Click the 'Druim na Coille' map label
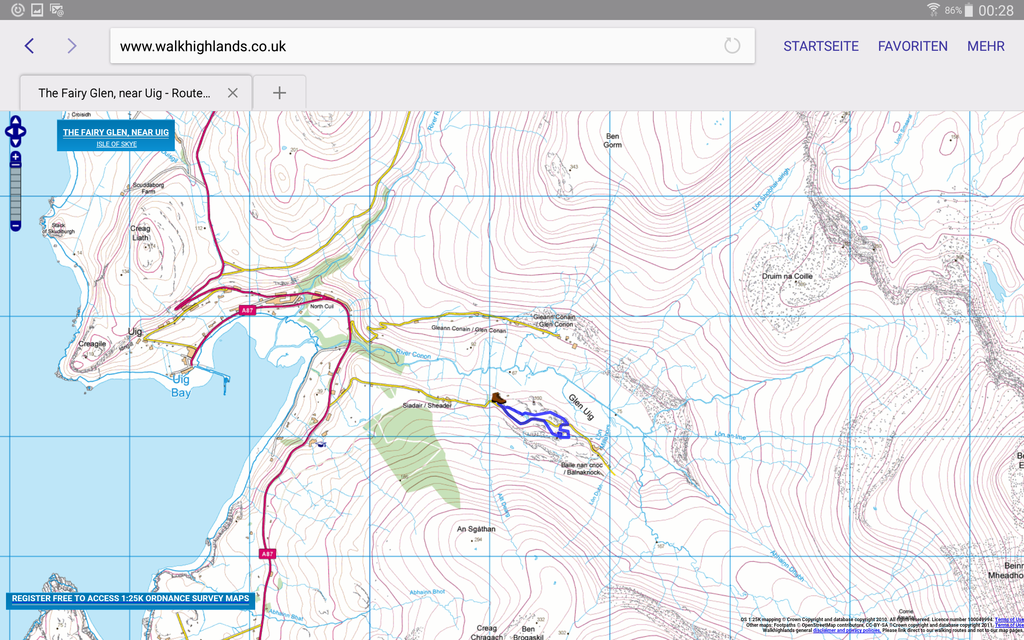 [x=787, y=276]
